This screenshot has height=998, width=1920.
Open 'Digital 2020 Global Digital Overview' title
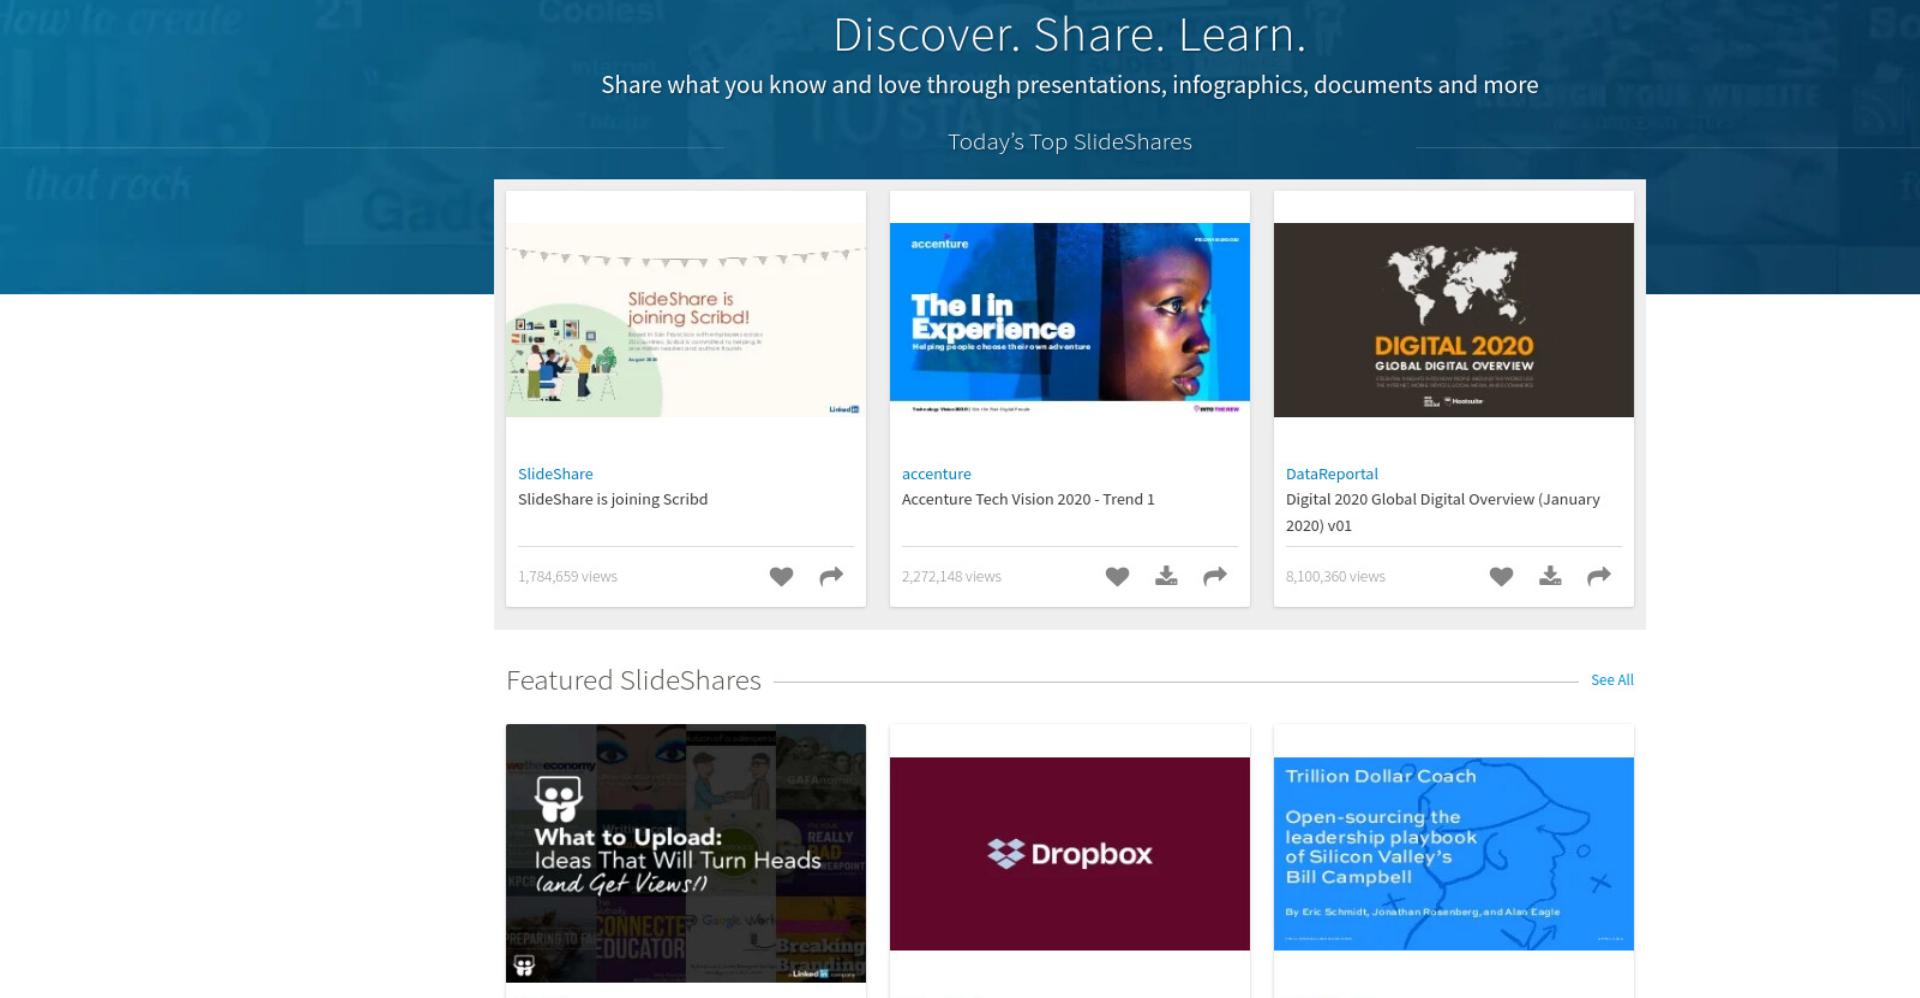point(1443,512)
